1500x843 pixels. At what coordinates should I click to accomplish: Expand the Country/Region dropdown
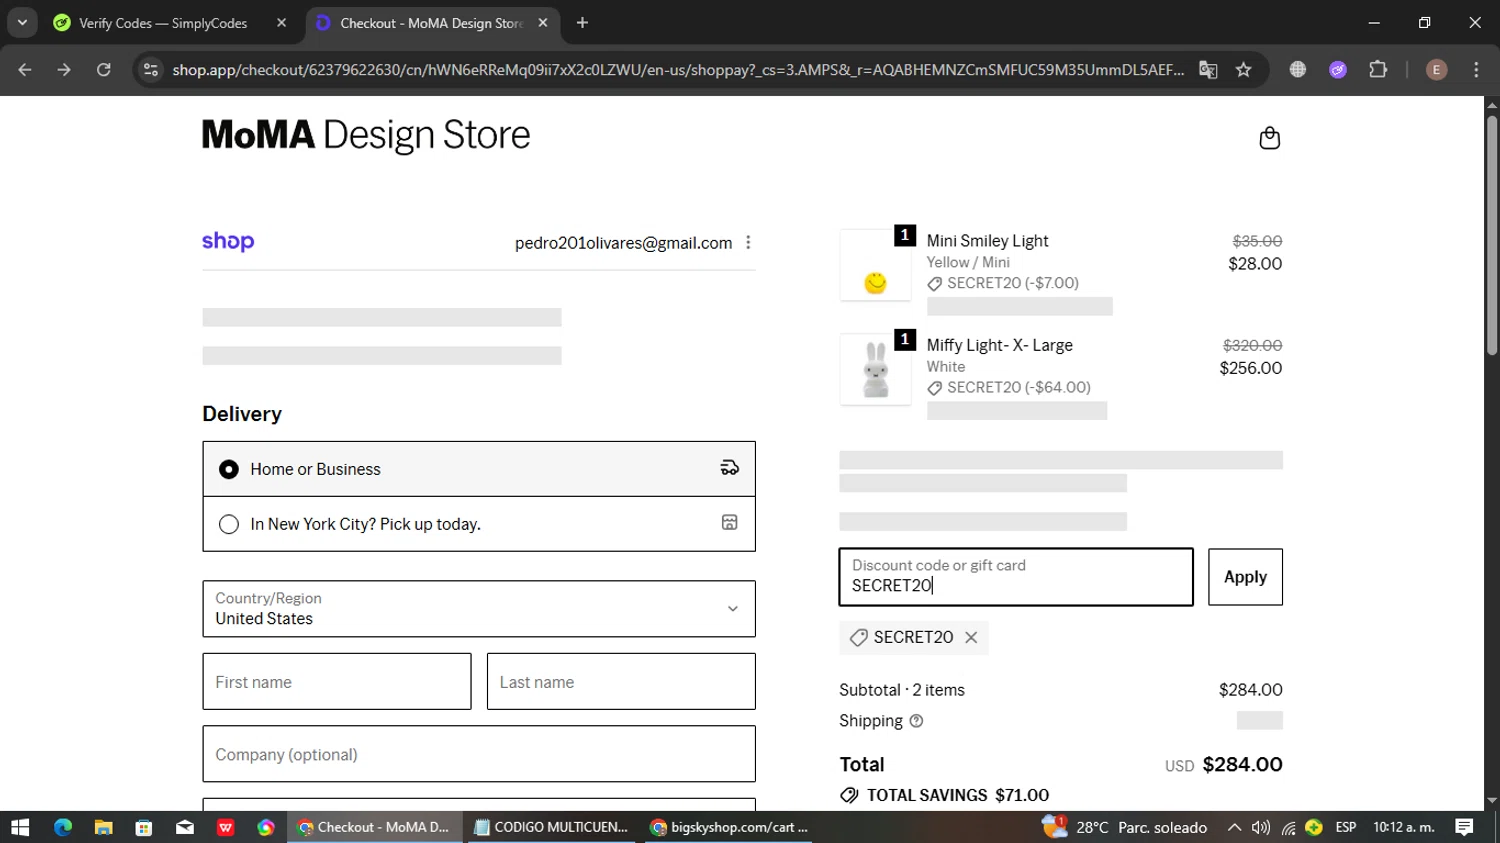coord(479,609)
